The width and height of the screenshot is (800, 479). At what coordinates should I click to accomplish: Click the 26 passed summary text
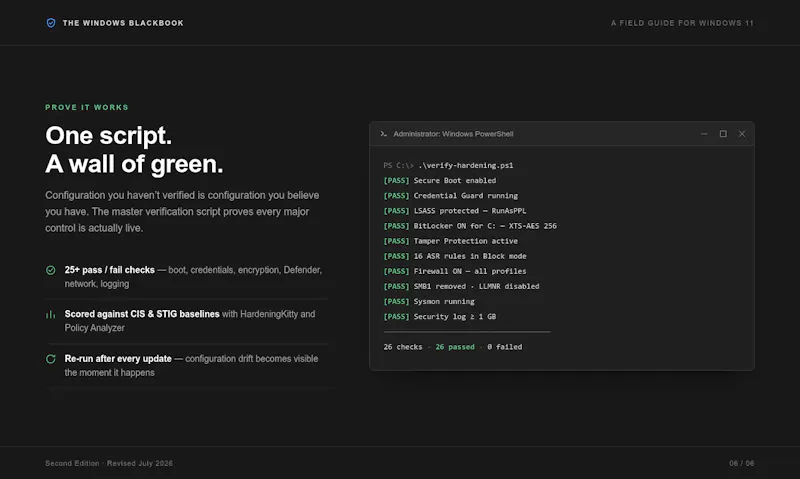click(455, 347)
